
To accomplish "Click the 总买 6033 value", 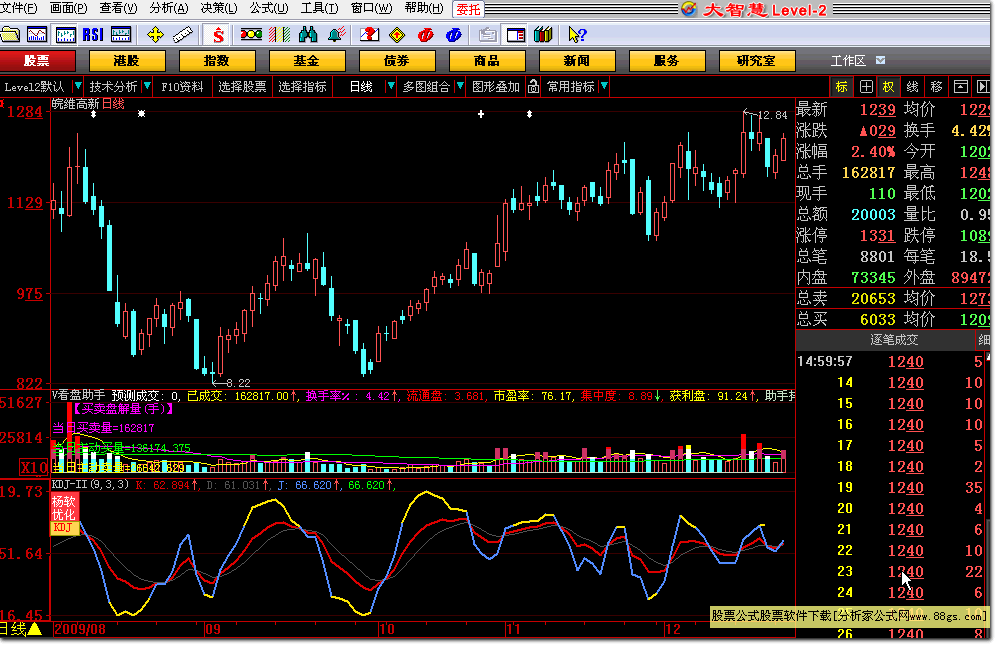I will point(877,319).
